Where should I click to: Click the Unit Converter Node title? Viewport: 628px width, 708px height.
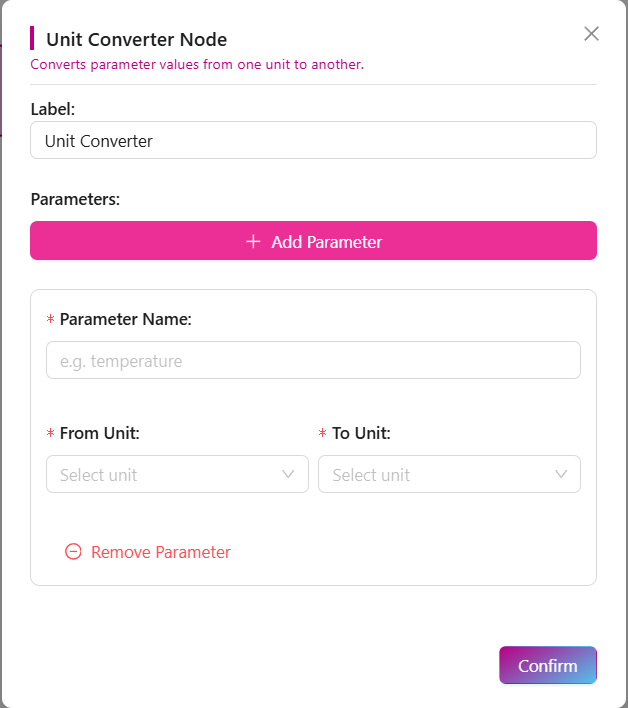137,40
